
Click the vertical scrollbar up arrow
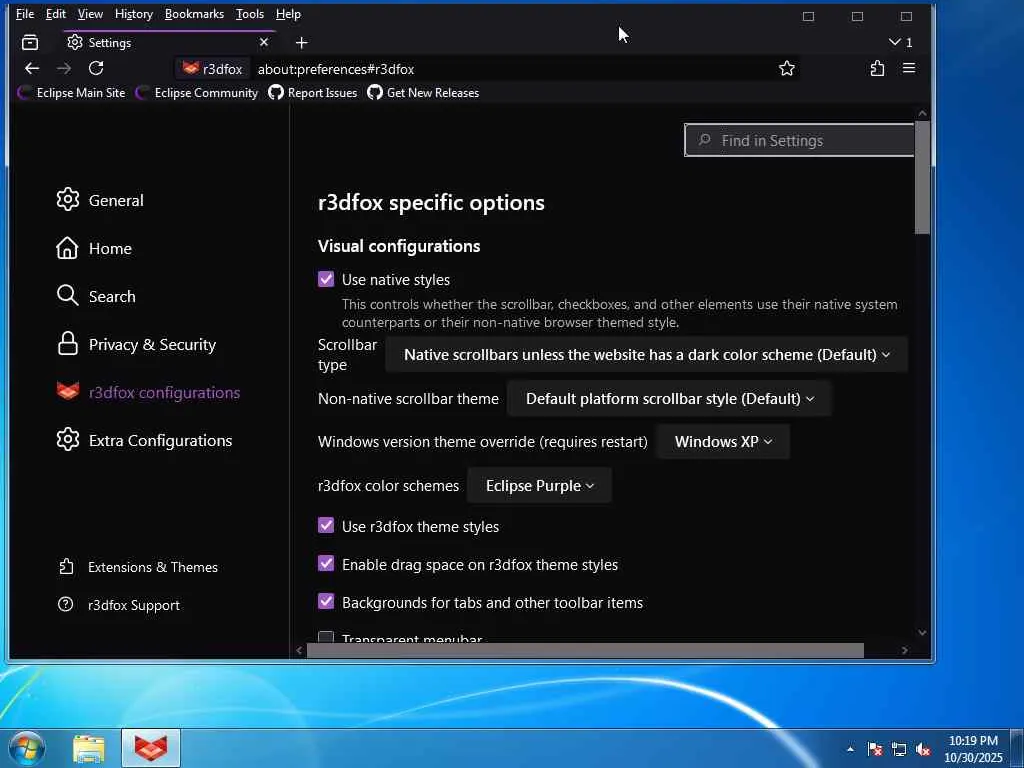click(922, 114)
